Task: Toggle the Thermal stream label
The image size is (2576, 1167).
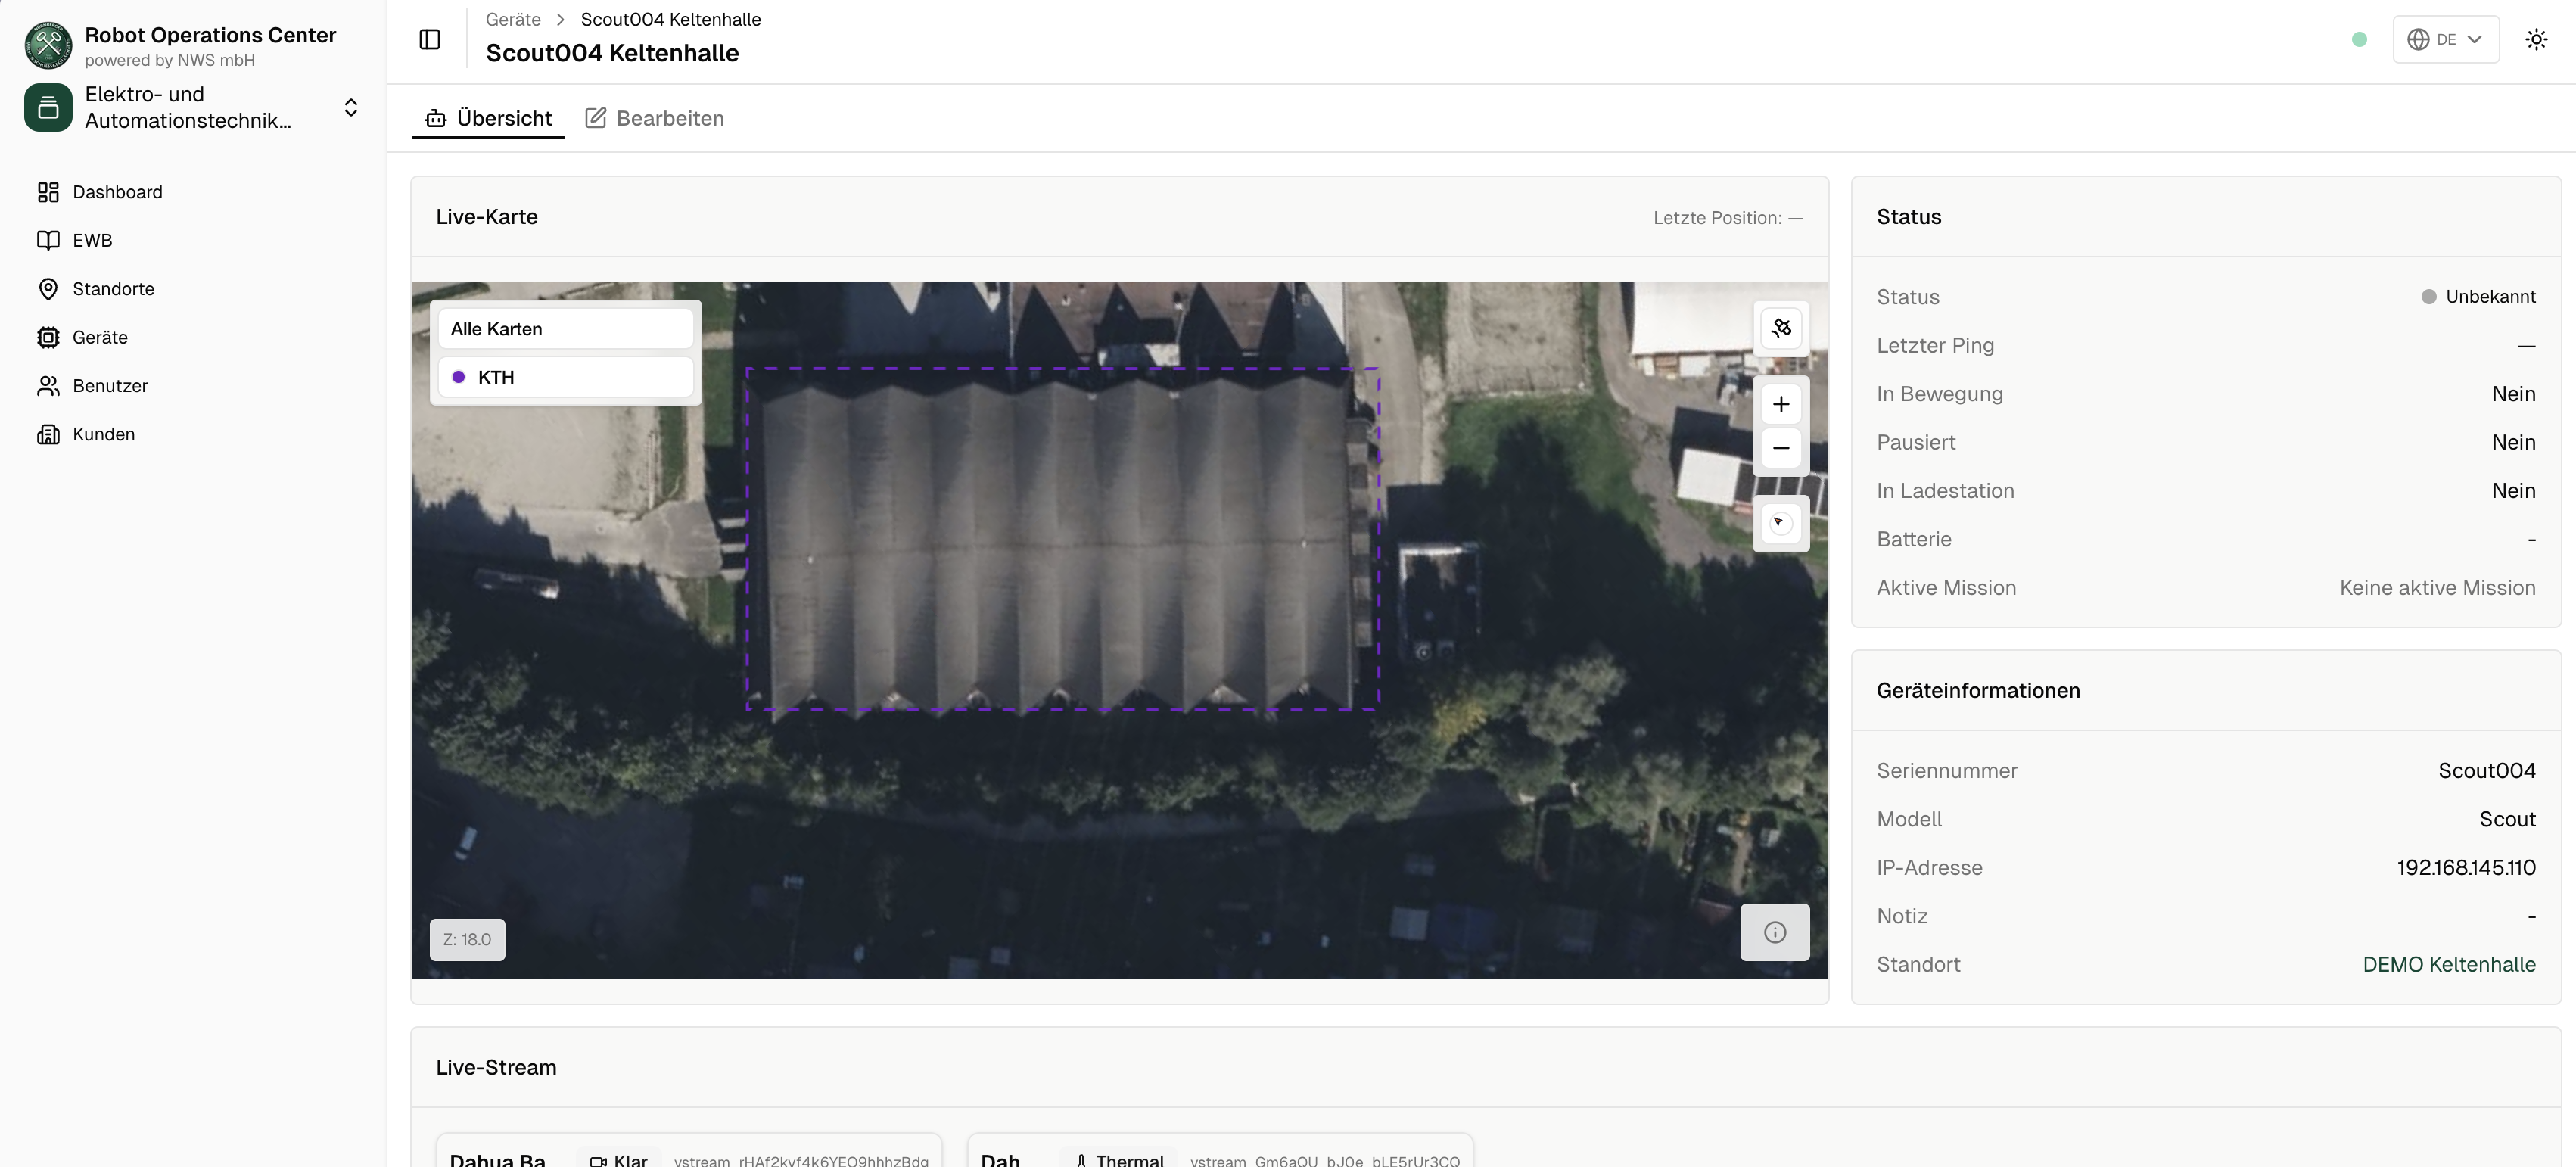Action: pyautogui.click(x=1117, y=1159)
